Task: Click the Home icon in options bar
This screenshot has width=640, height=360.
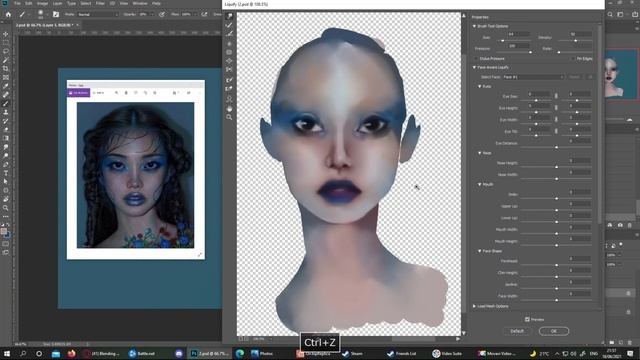Action: tap(8, 14)
